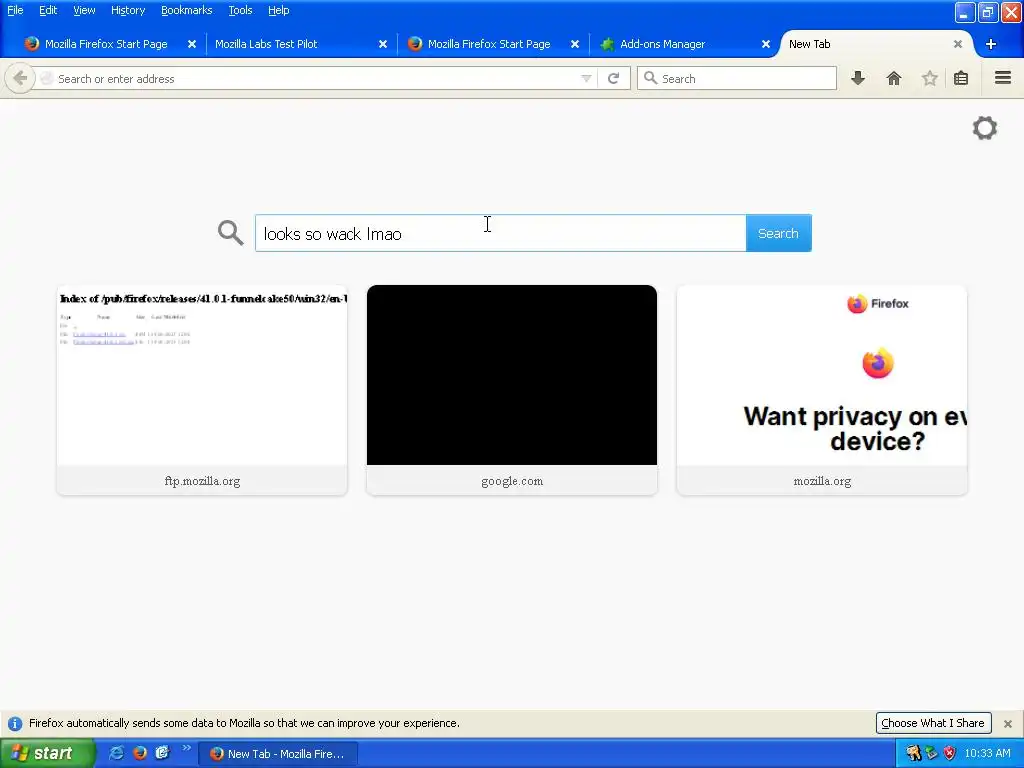Open the Windows Start button
Image resolution: width=1024 pixels, height=768 pixels.
(47, 753)
